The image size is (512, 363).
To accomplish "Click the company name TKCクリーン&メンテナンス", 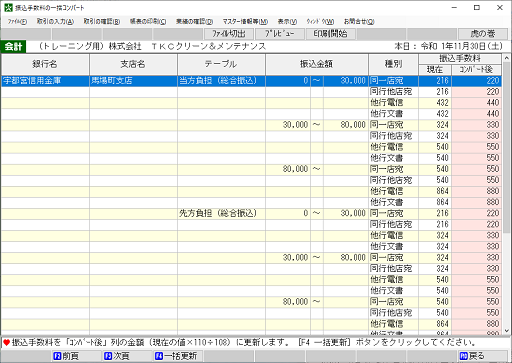I will [x=209, y=46].
